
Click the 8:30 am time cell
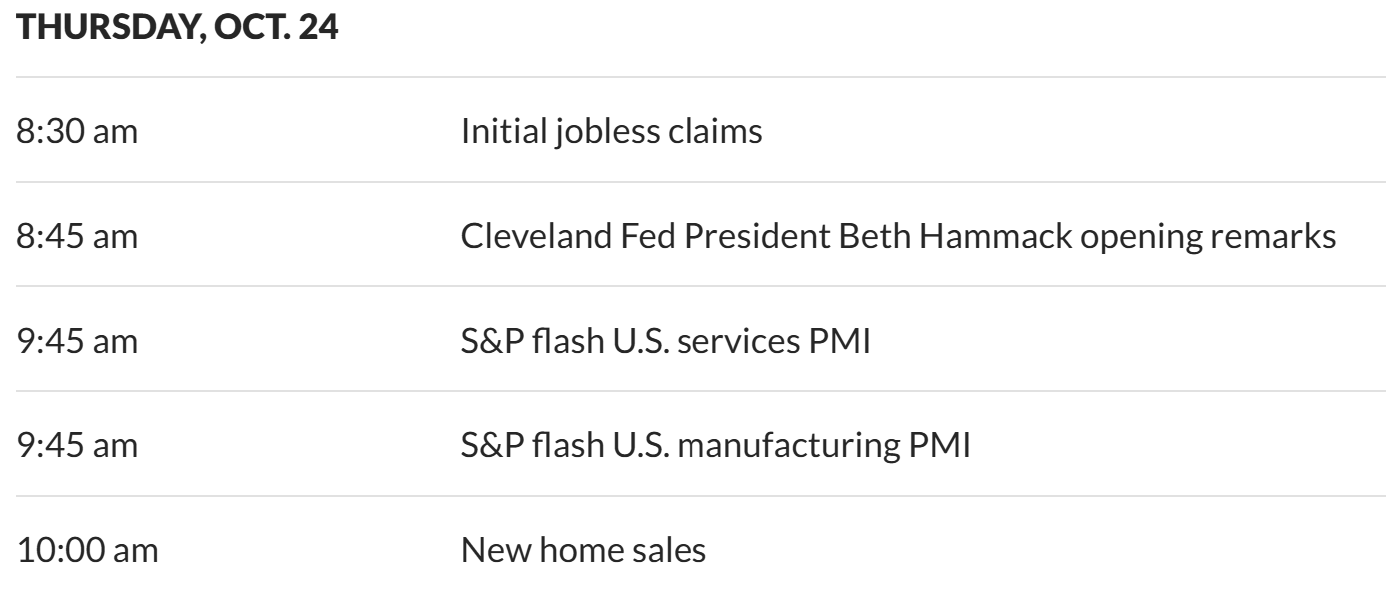77,131
